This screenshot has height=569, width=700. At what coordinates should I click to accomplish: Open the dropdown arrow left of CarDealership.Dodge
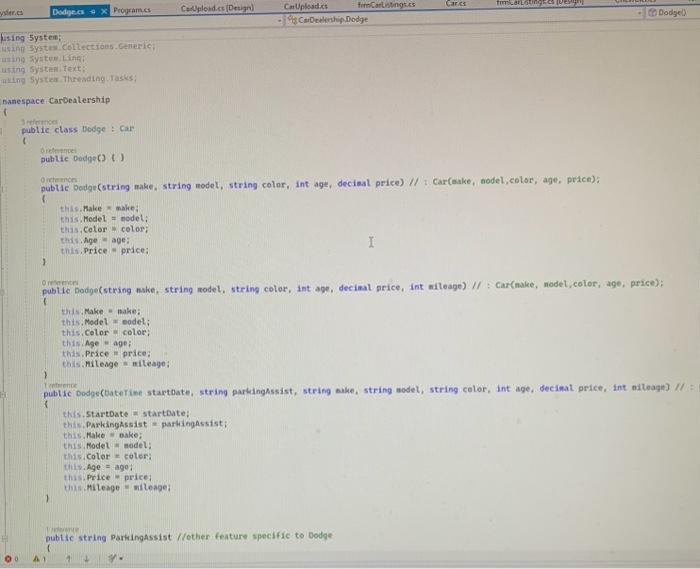[x=280, y=21]
